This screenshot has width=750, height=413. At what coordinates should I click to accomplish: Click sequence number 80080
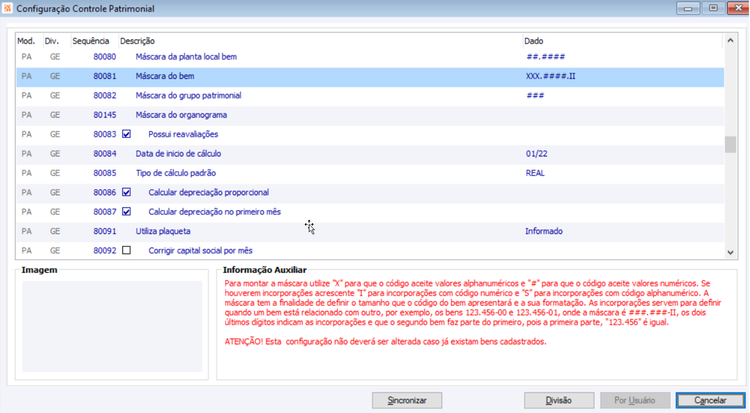tap(105, 56)
